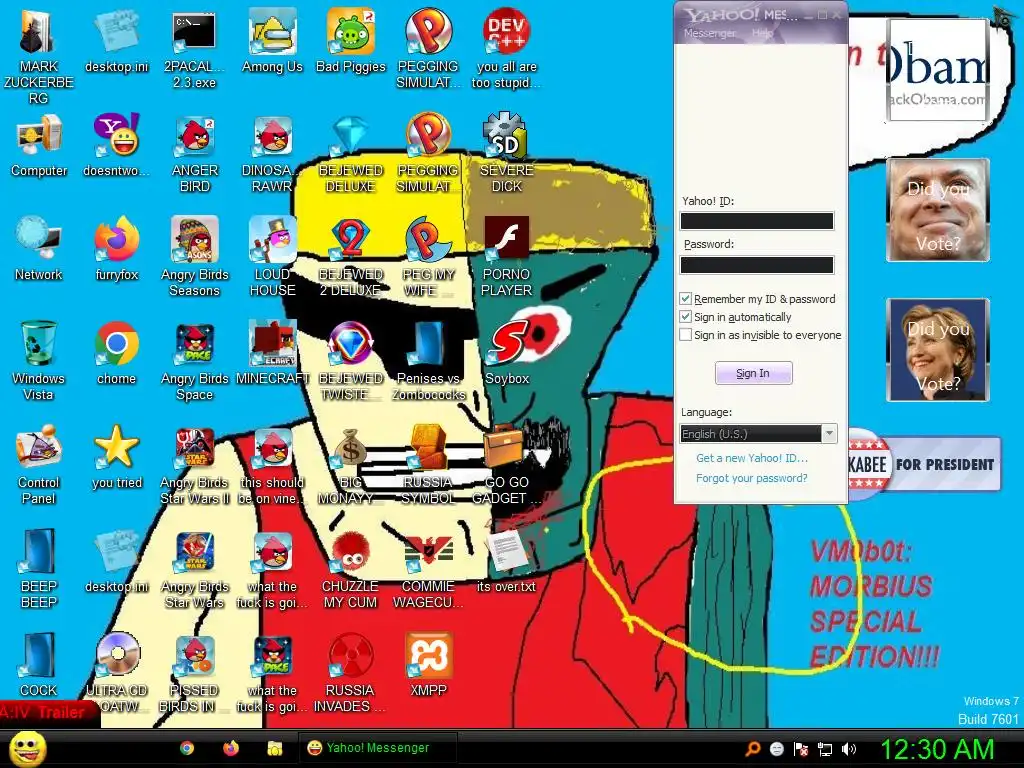Click the Computer desktop icon
This screenshot has height=768, width=1024.
pyautogui.click(x=39, y=145)
